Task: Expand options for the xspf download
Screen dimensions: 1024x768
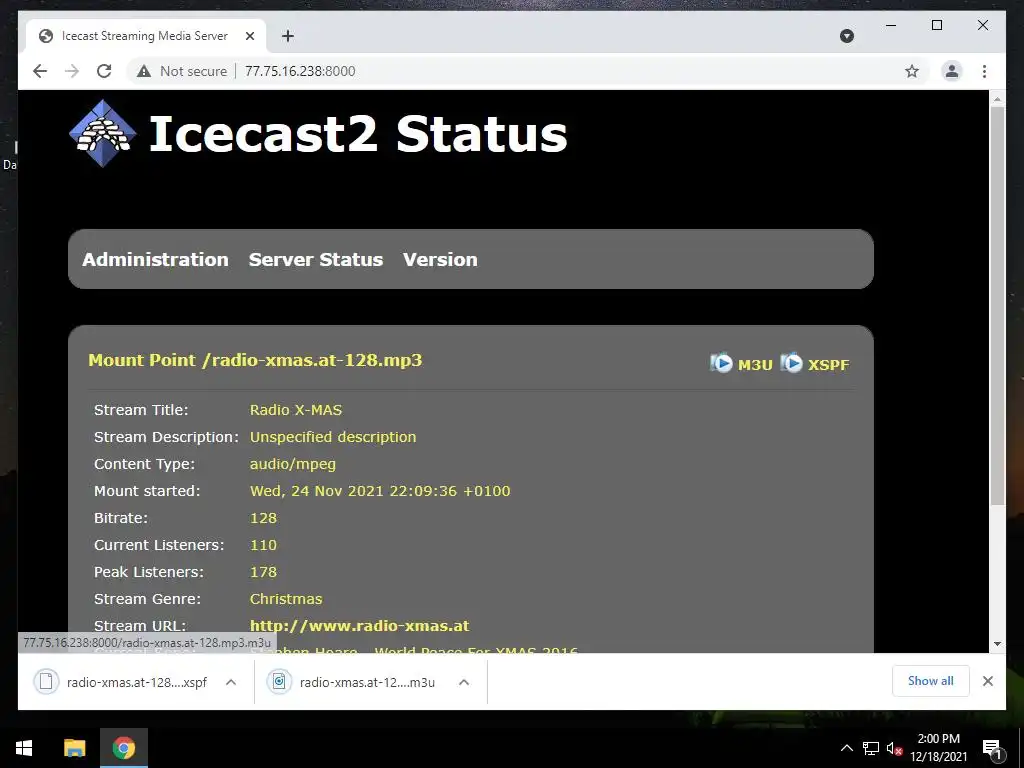Action: point(231,682)
